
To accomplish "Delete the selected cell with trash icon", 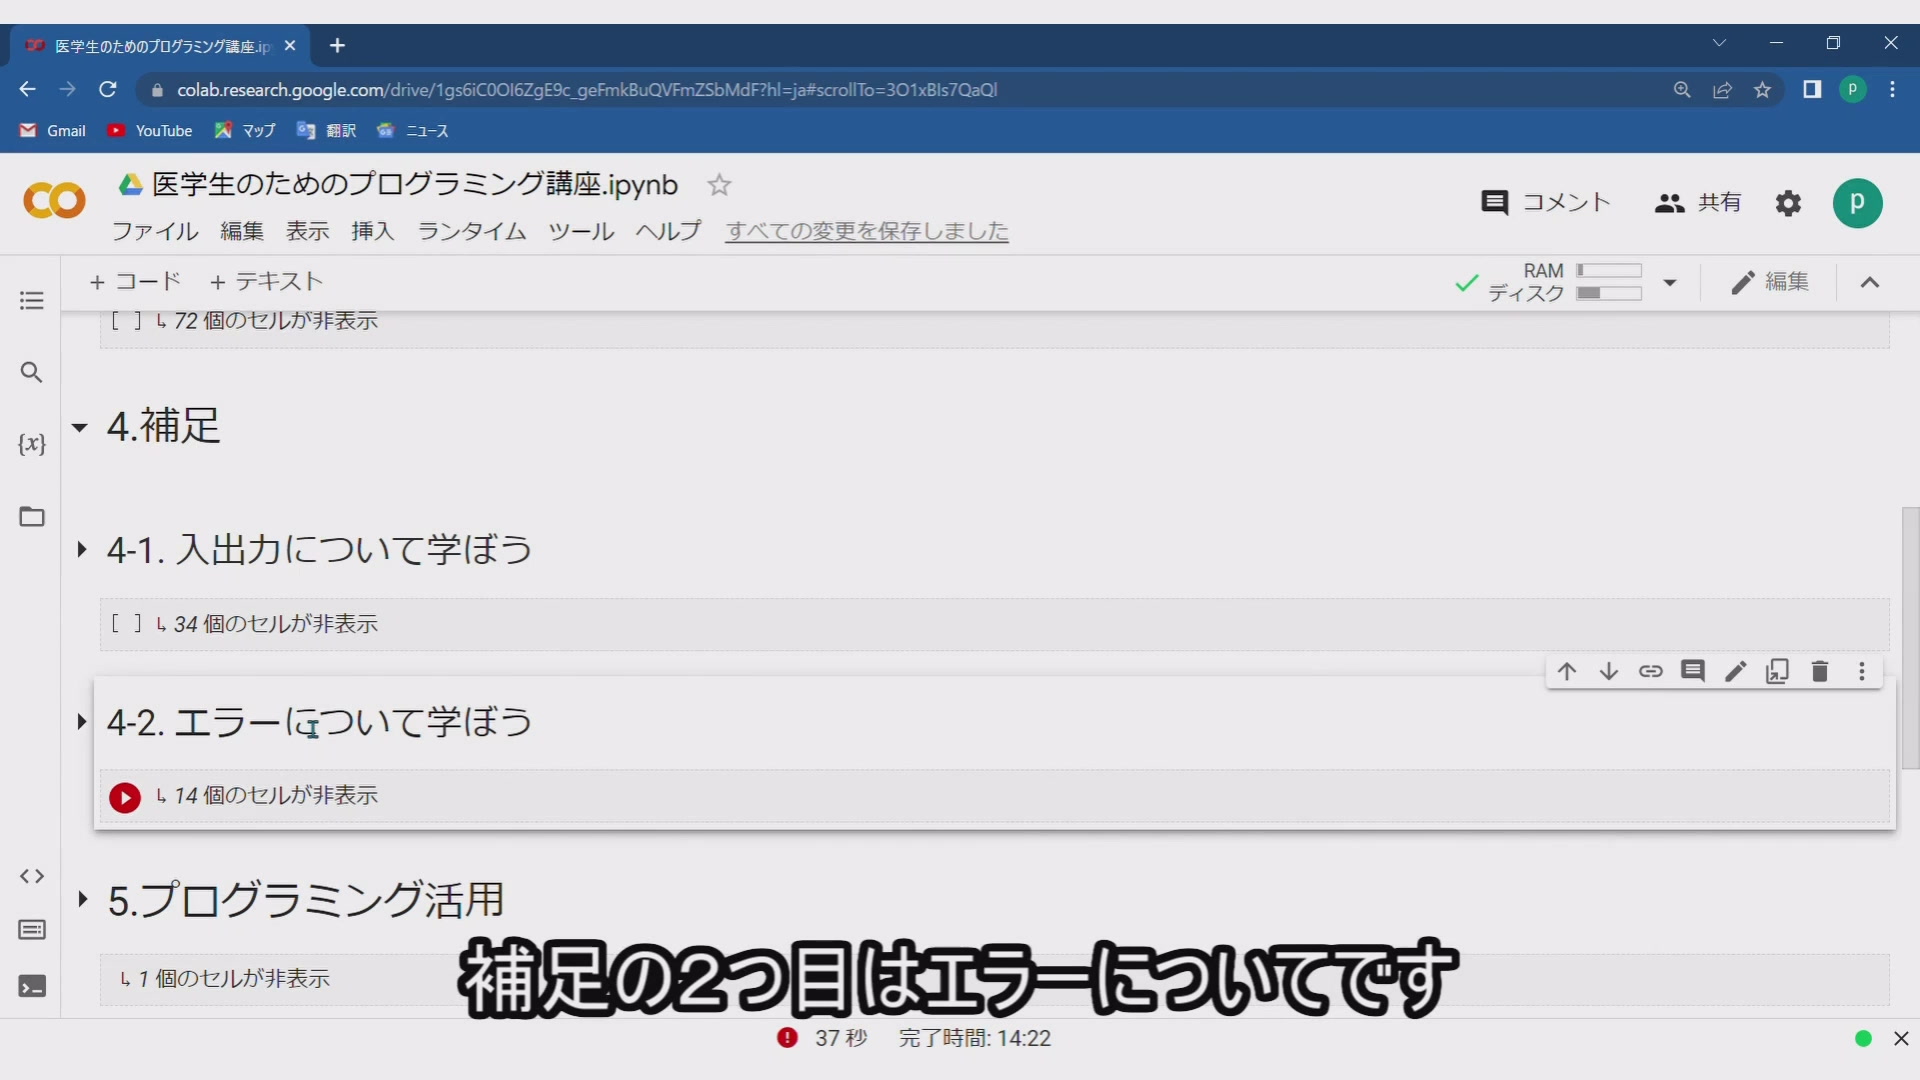I will pyautogui.click(x=1820, y=672).
